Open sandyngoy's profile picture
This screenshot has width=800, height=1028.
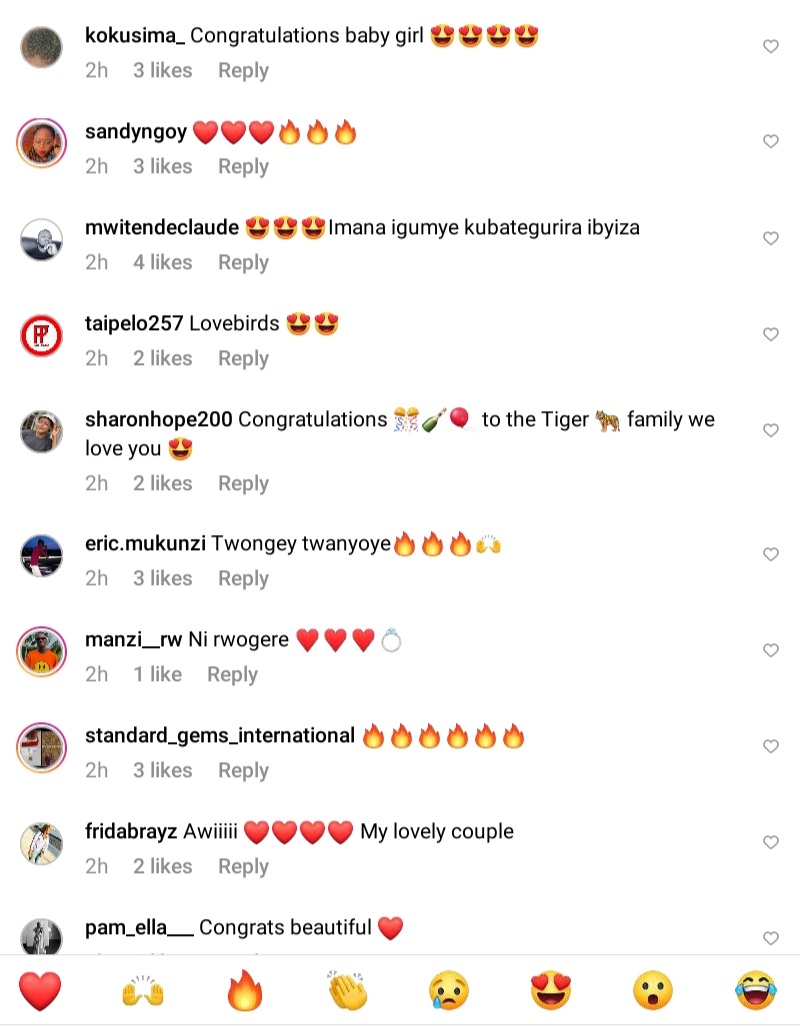41,143
